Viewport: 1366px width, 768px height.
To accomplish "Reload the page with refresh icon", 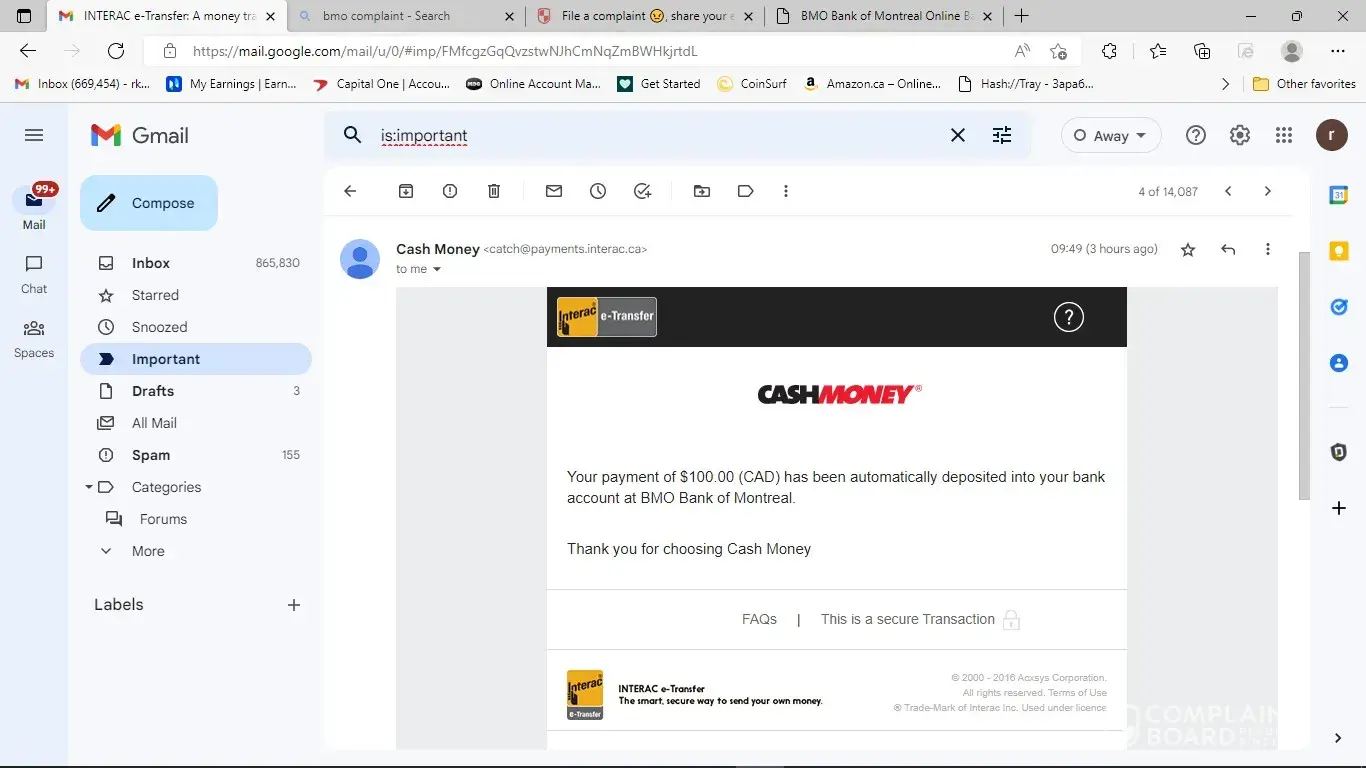I will coord(116,51).
